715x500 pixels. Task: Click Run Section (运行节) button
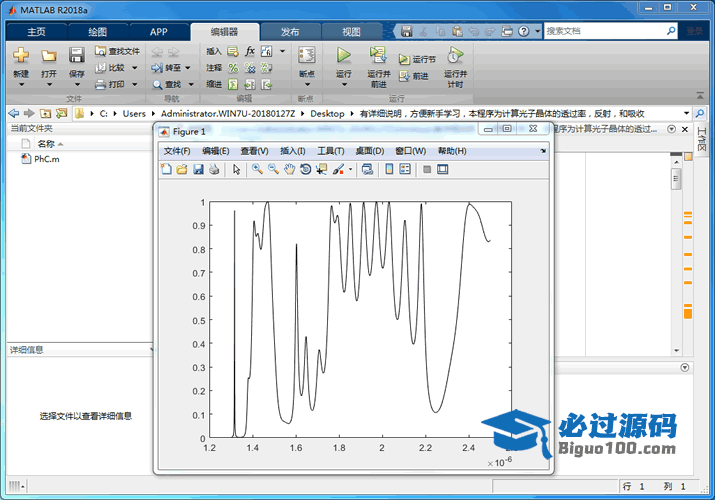click(417, 59)
